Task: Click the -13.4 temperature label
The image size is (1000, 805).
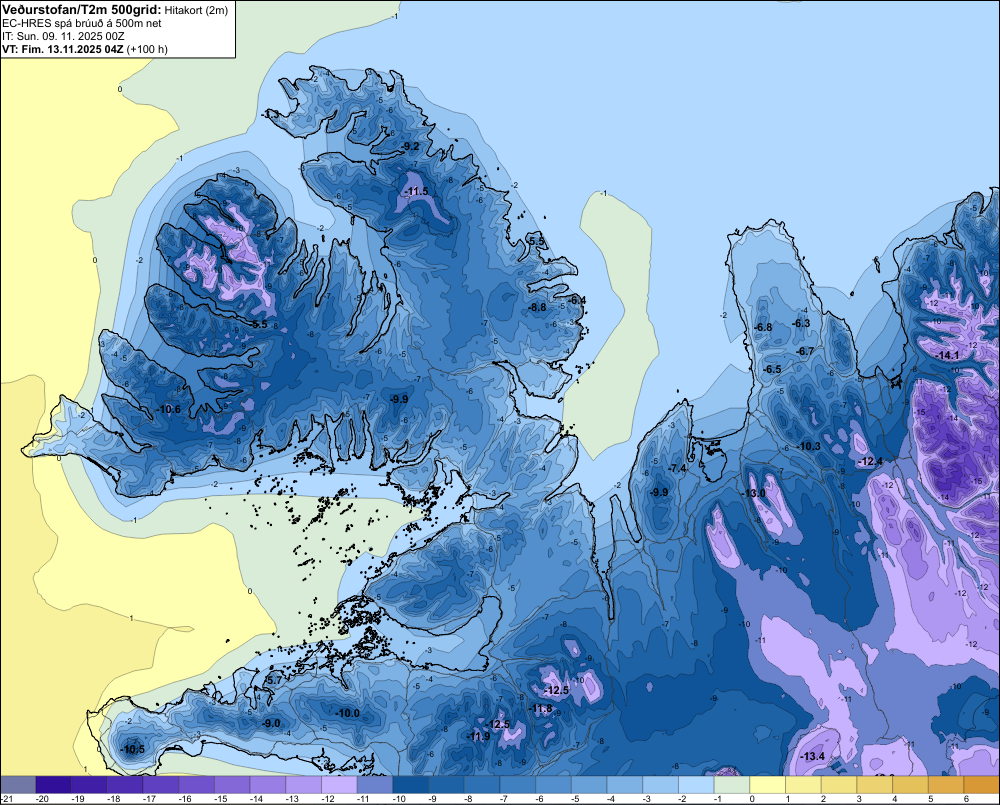Action: tap(813, 757)
